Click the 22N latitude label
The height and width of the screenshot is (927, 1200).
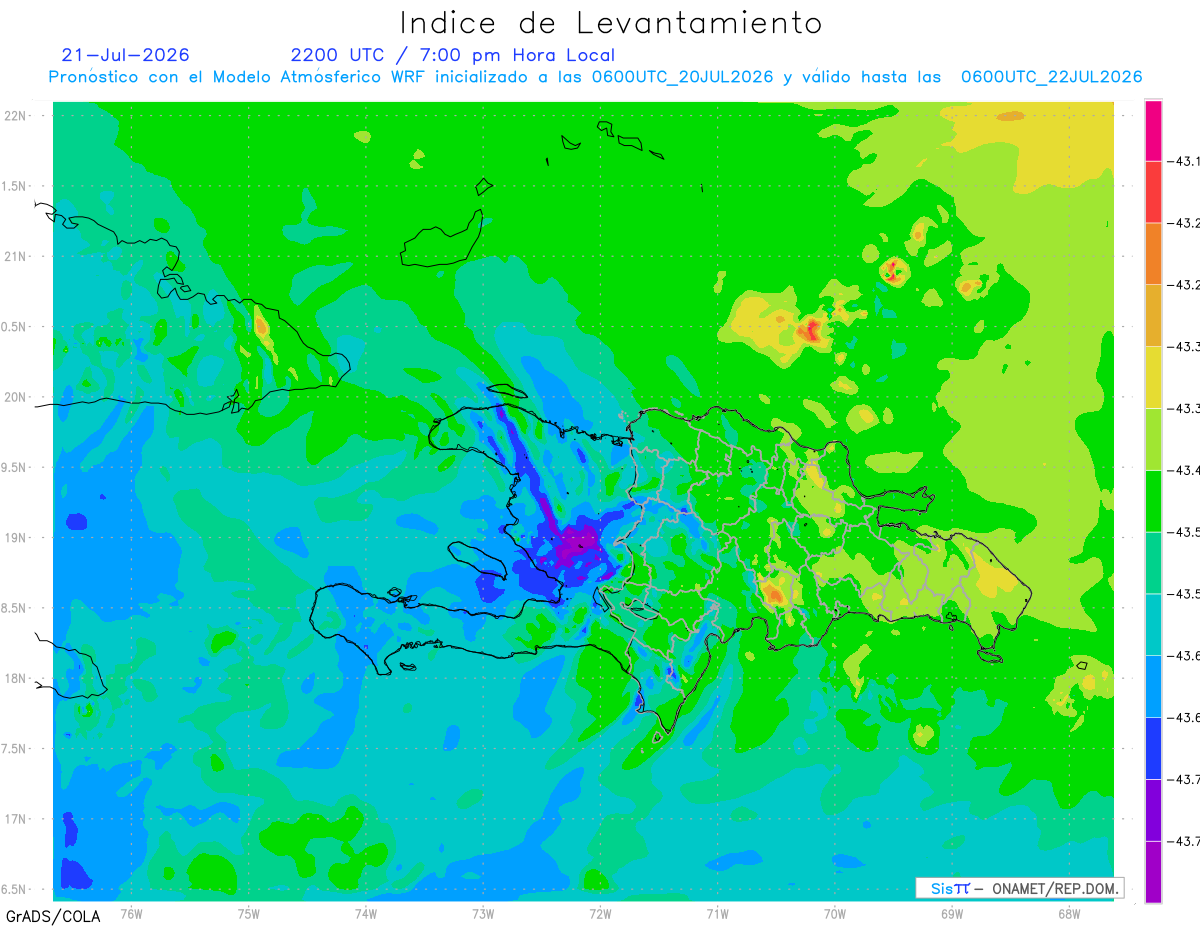(x=16, y=116)
